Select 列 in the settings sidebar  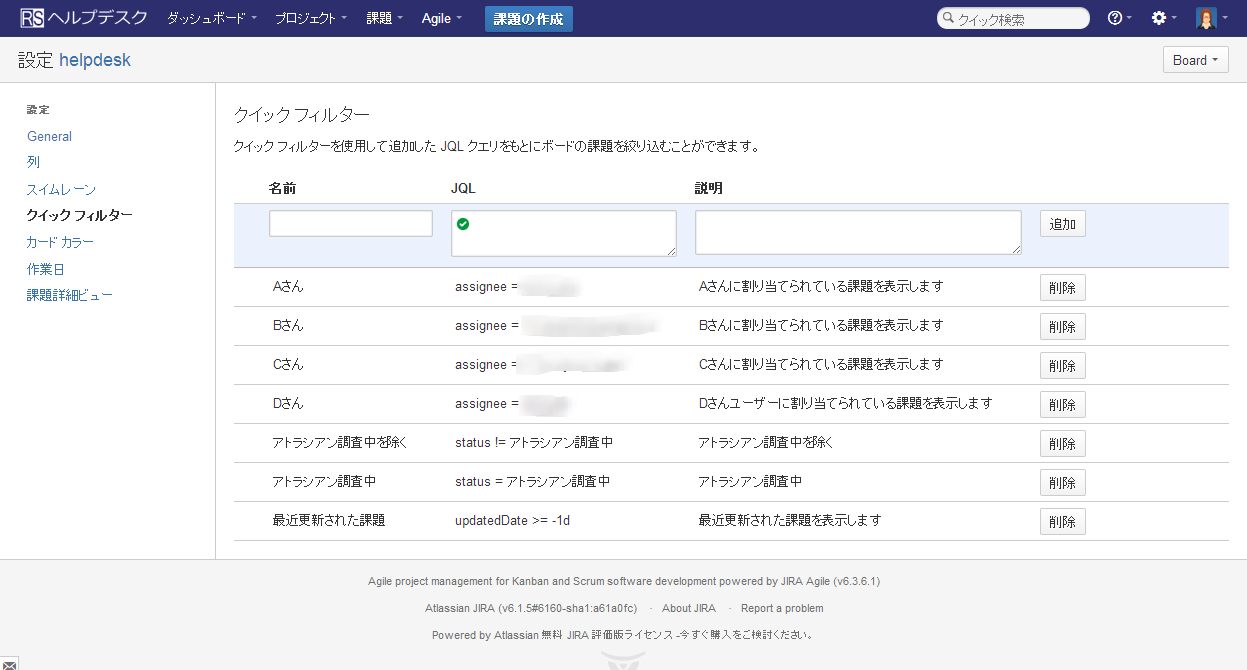pos(34,162)
